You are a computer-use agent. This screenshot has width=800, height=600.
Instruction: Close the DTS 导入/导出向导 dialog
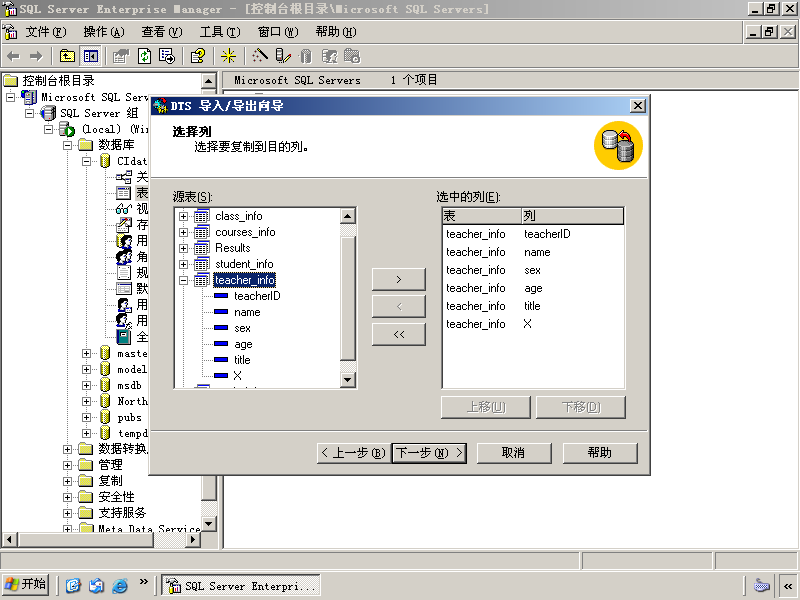click(x=638, y=106)
